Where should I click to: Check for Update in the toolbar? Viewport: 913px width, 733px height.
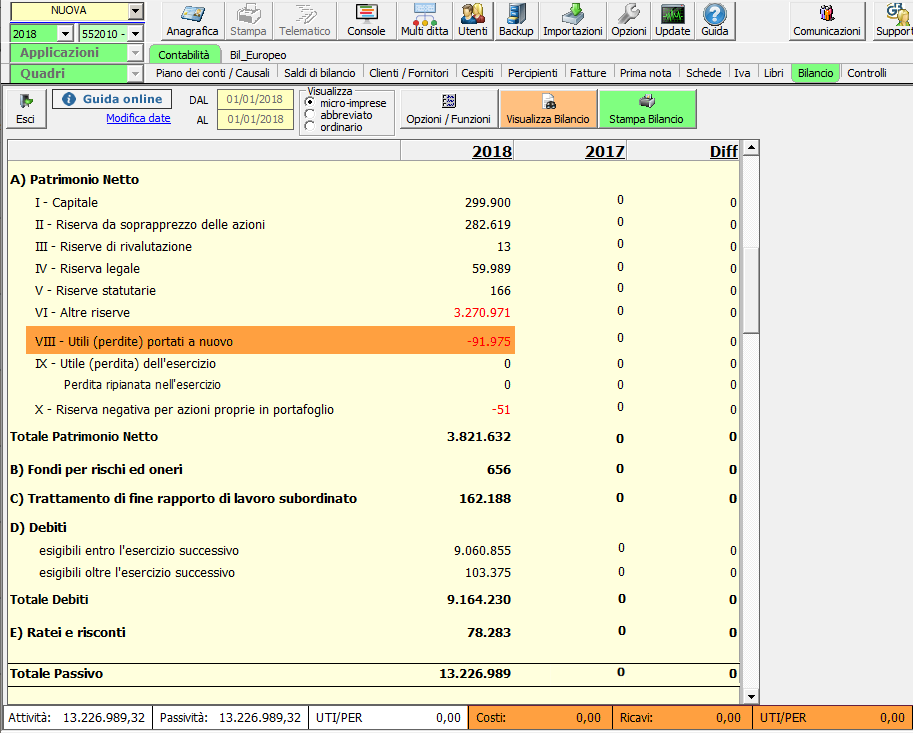pos(673,21)
